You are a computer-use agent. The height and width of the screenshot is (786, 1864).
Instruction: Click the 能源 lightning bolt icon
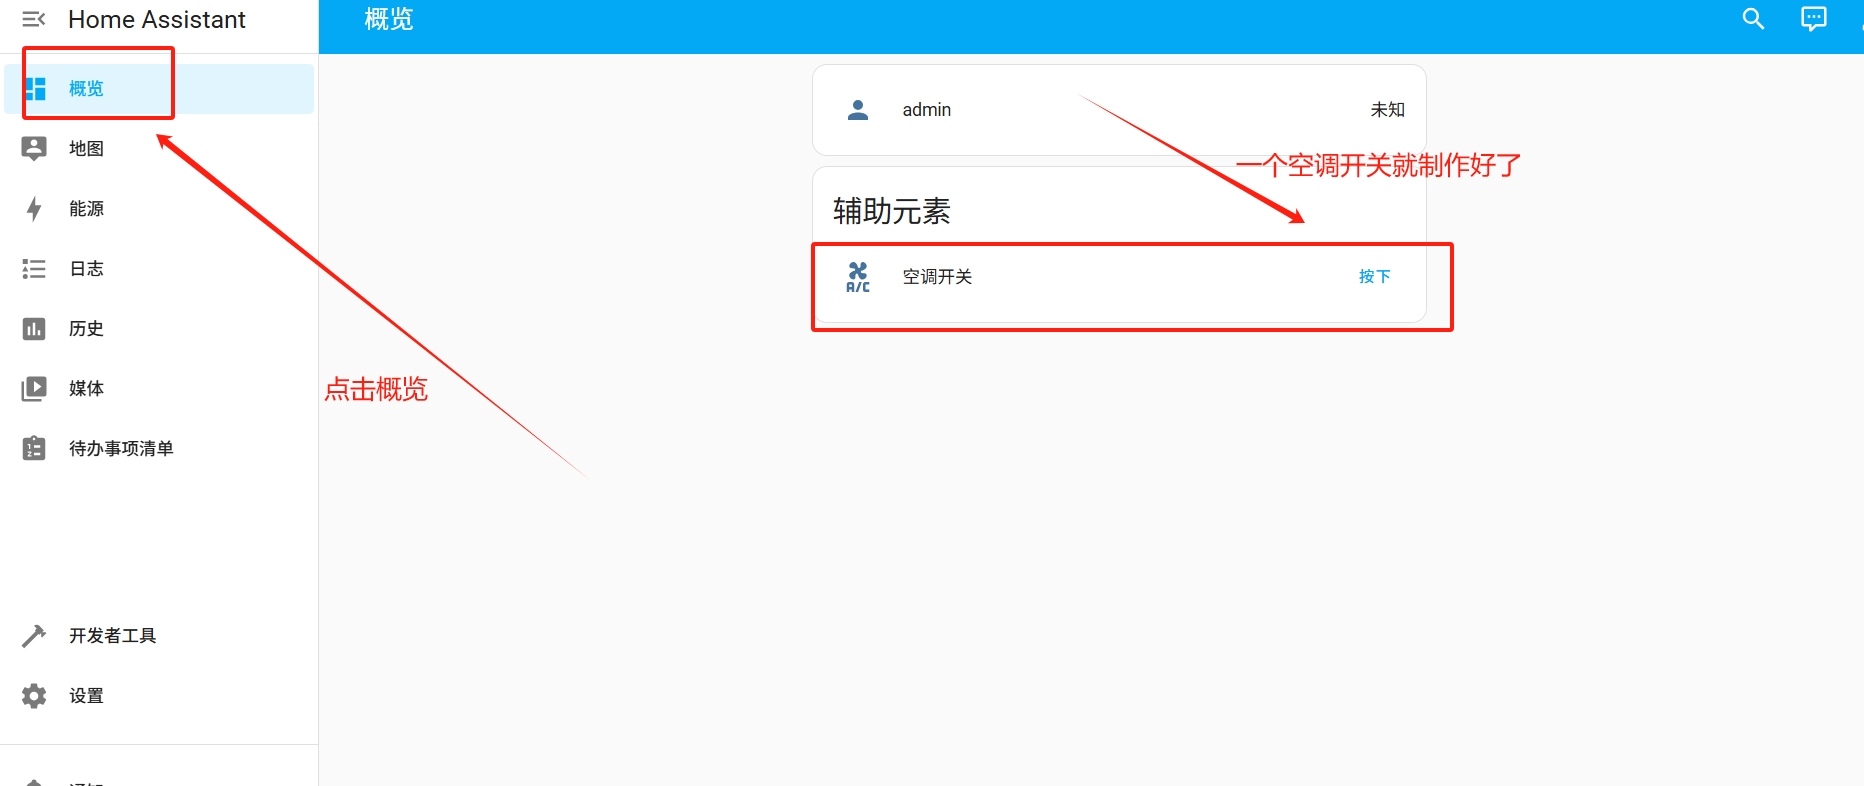tap(34, 209)
